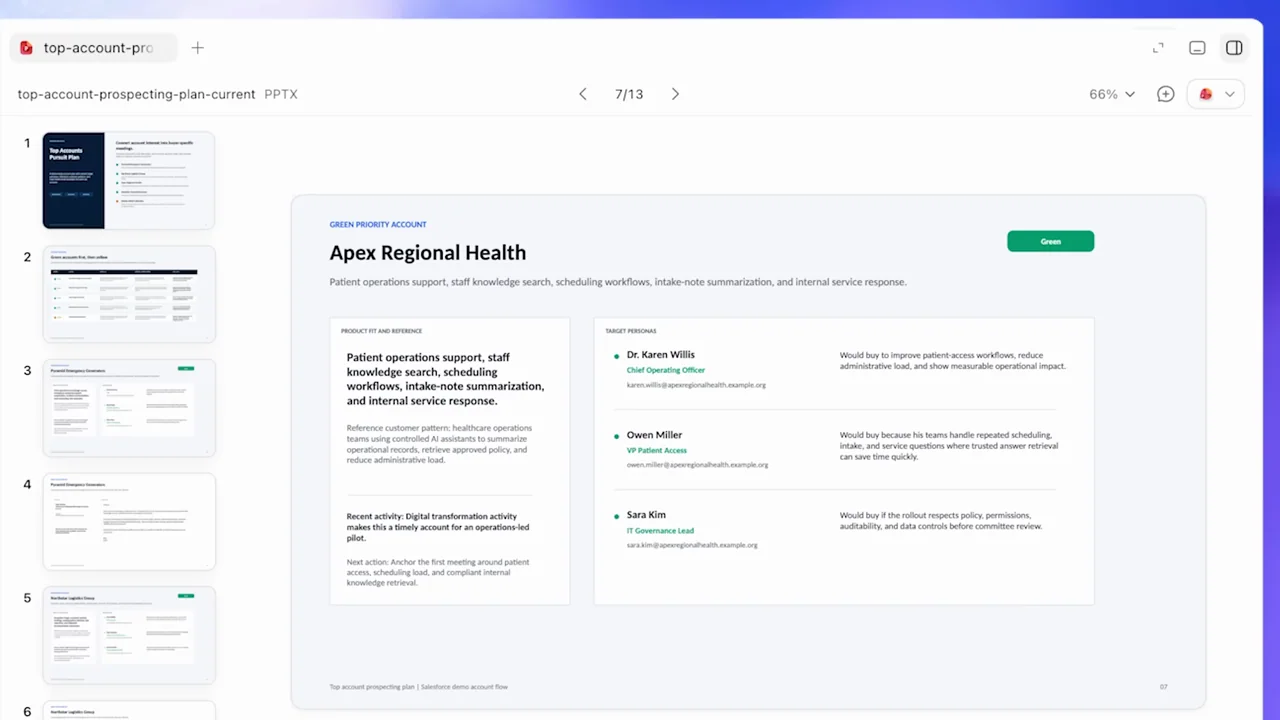Click the file name top-account-prospecting-plan-current

click(136, 94)
